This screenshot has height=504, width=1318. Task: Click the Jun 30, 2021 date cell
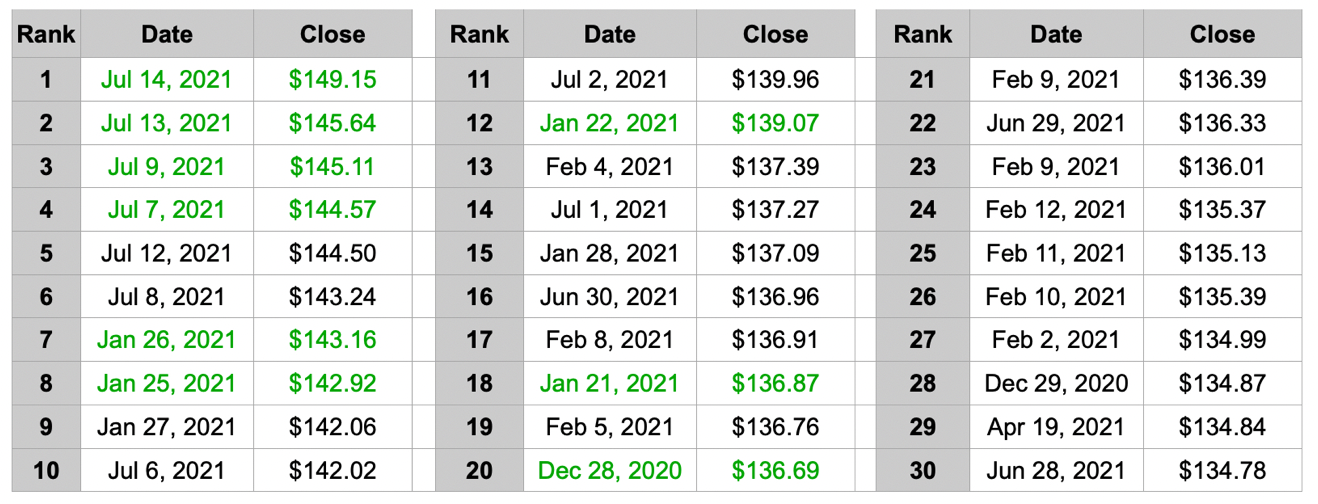click(x=610, y=297)
